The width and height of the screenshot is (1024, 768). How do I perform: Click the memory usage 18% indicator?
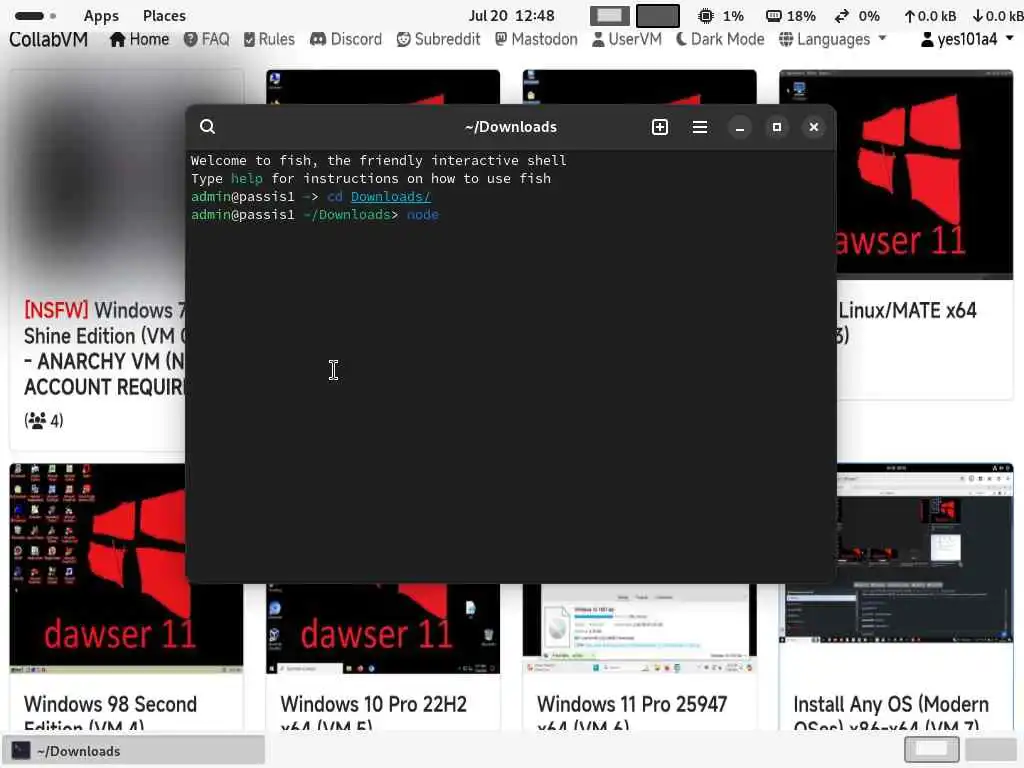pos(791,16)
